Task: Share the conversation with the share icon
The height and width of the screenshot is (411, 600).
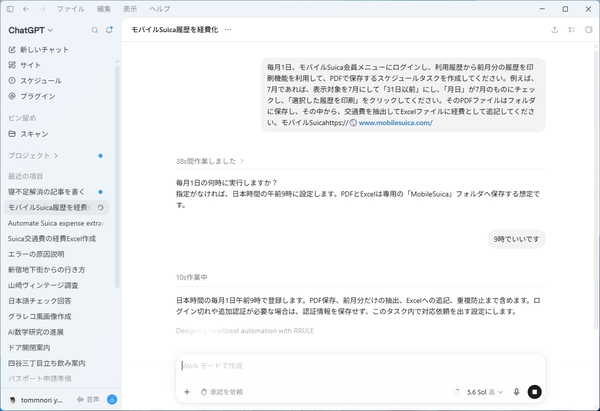Action: pos(554,30)
